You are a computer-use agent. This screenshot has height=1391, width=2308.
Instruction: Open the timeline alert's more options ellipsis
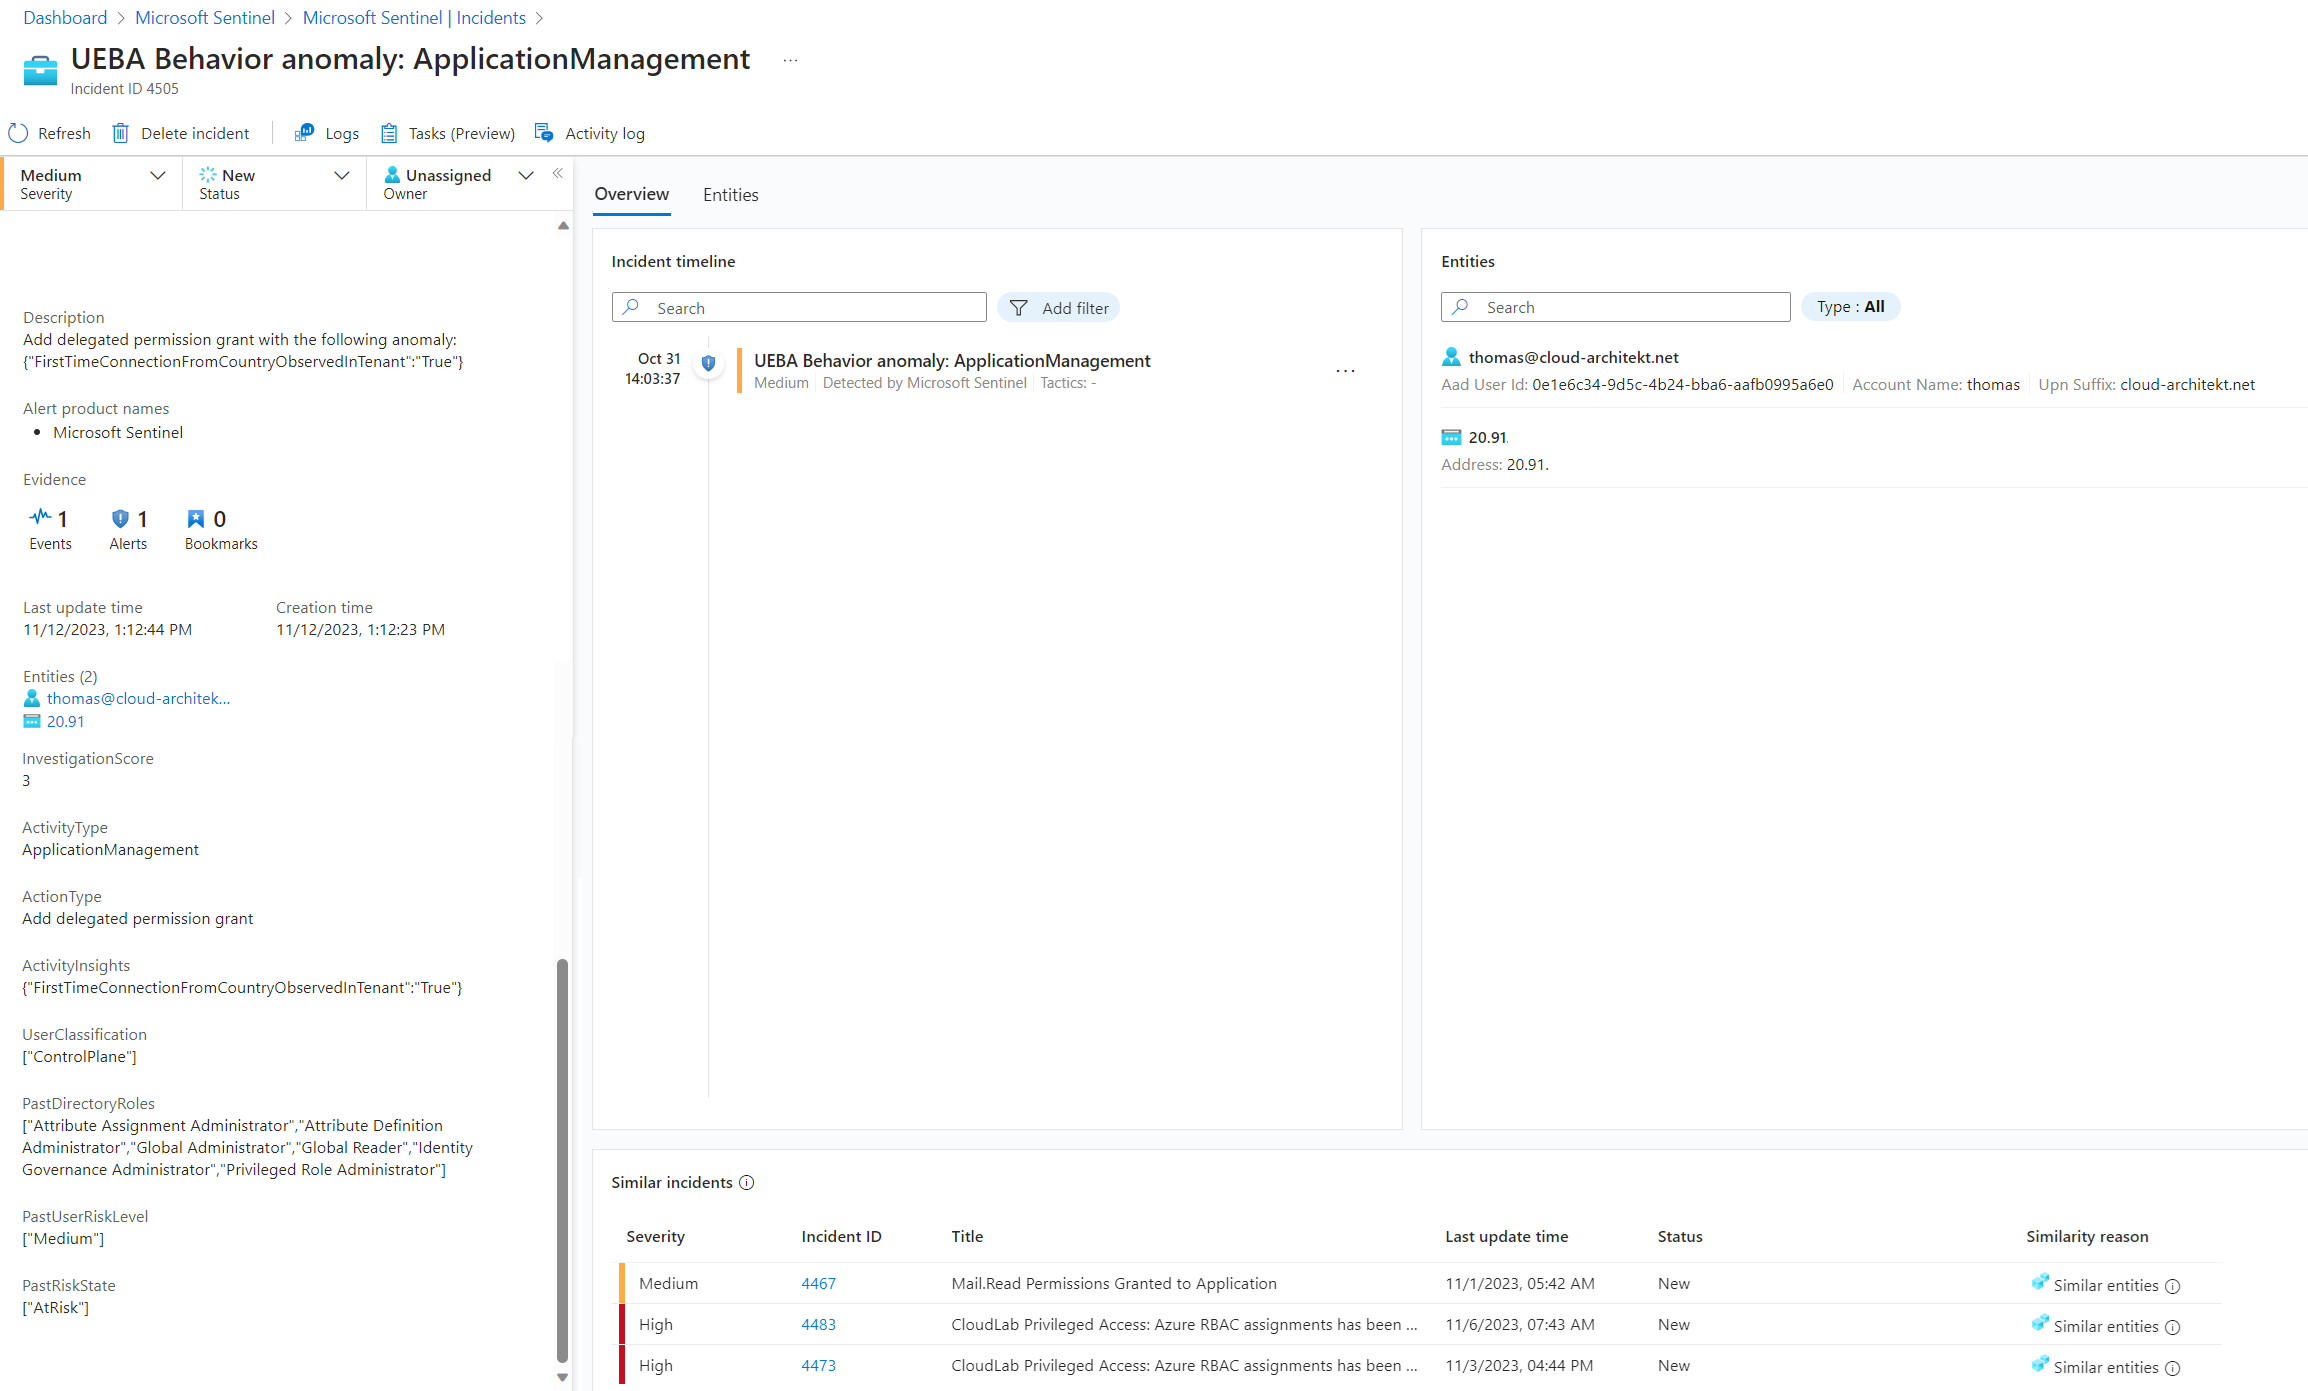(x=1346, y=371)
